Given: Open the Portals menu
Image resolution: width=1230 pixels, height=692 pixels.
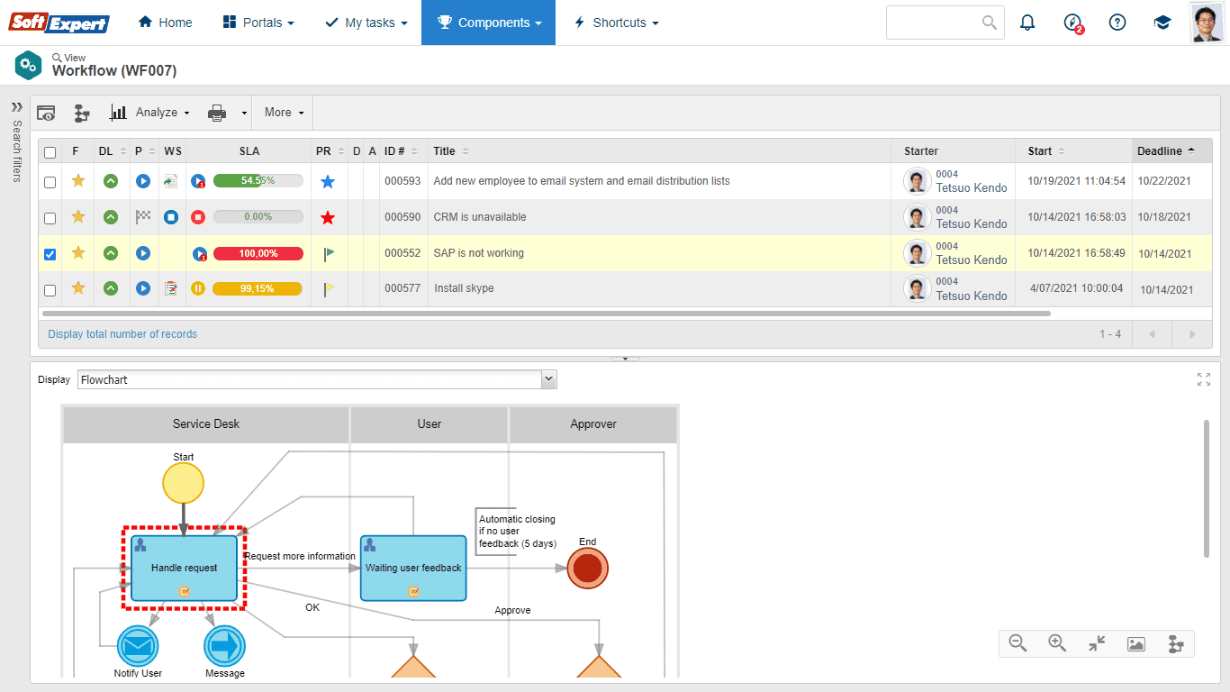Looking at the screenshot, I should (258, 22).
